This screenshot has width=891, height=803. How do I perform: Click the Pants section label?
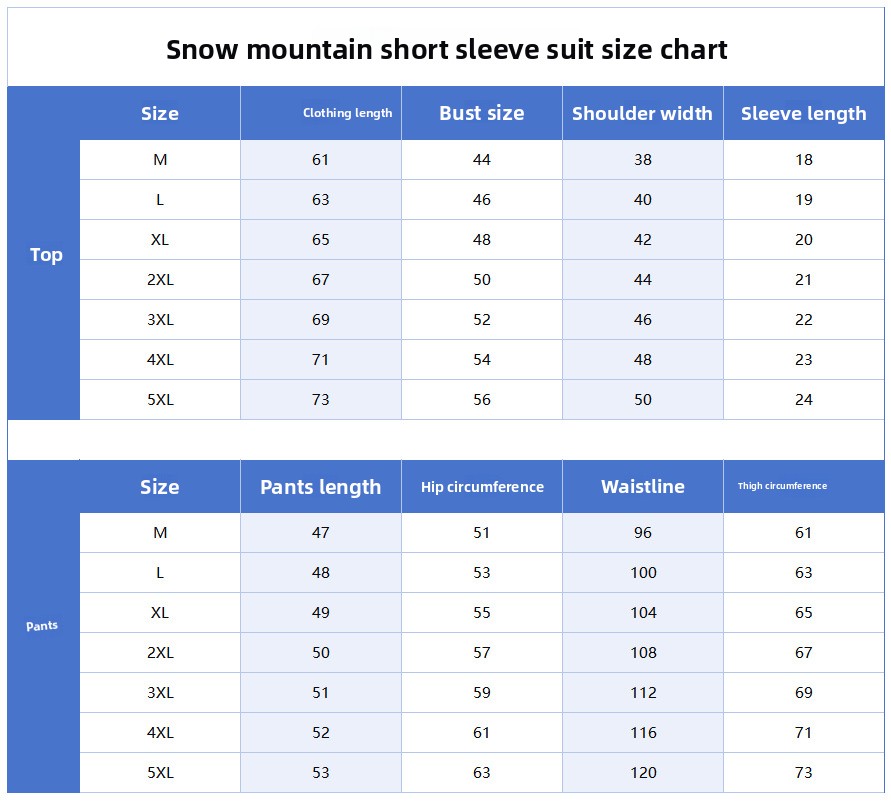click(x=42, y=626)
